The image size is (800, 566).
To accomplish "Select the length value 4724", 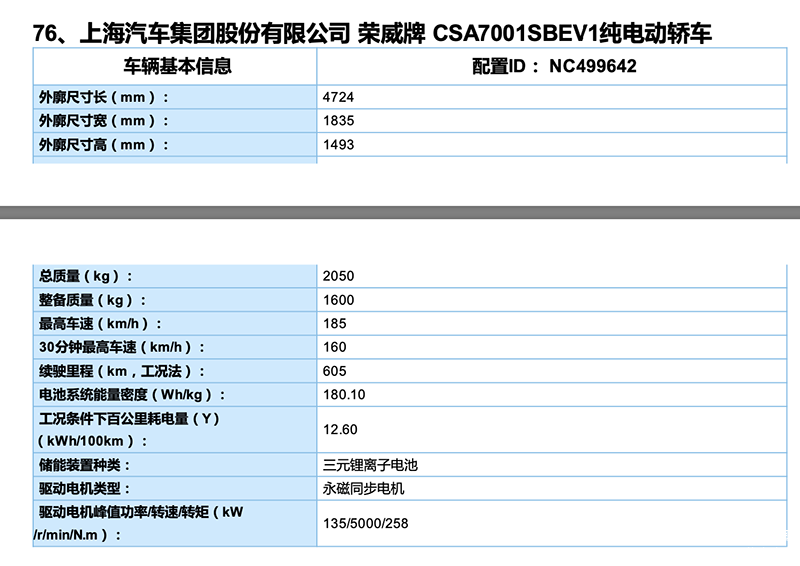I will [339, 97].
